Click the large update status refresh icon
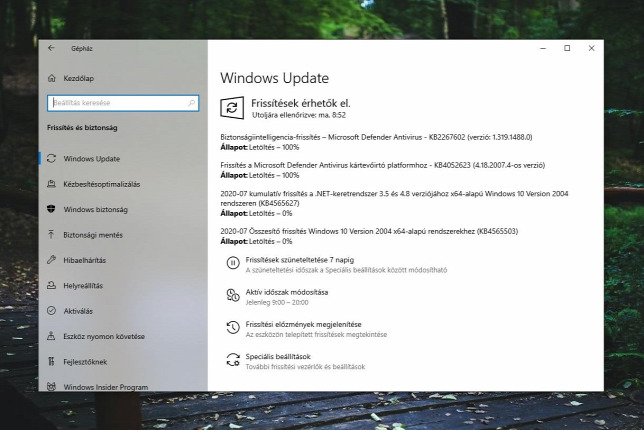This screenshot has height=430, width=644. click(x=232, y=108)
